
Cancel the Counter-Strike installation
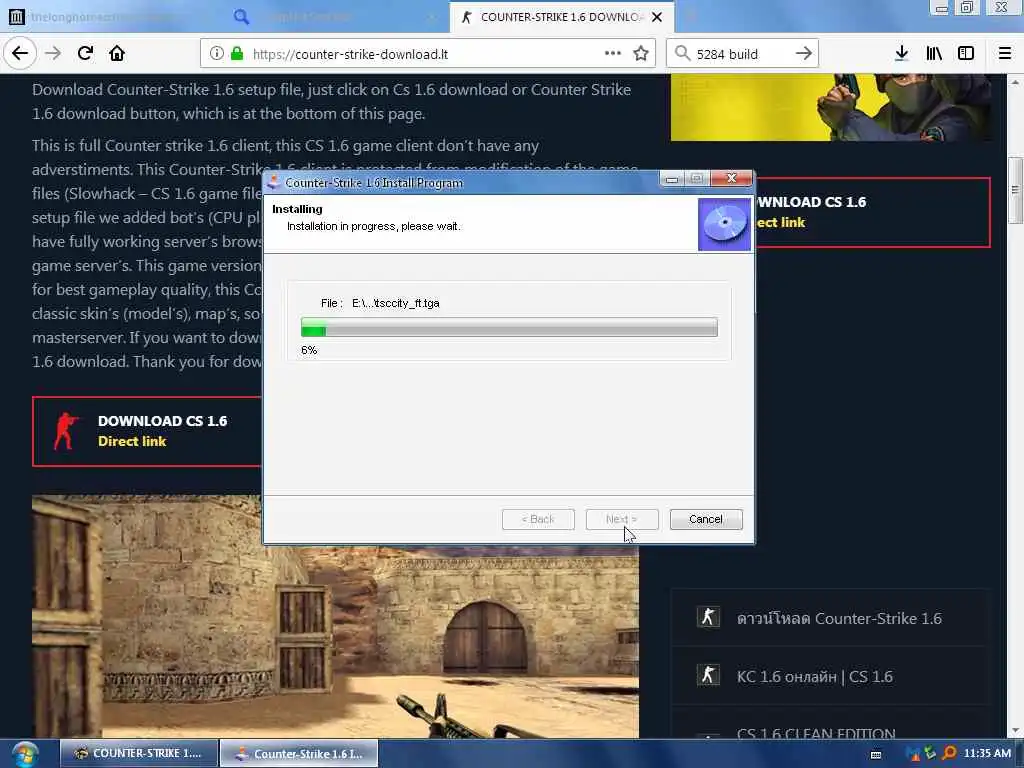pyautogui.click(x=706, y=519)
